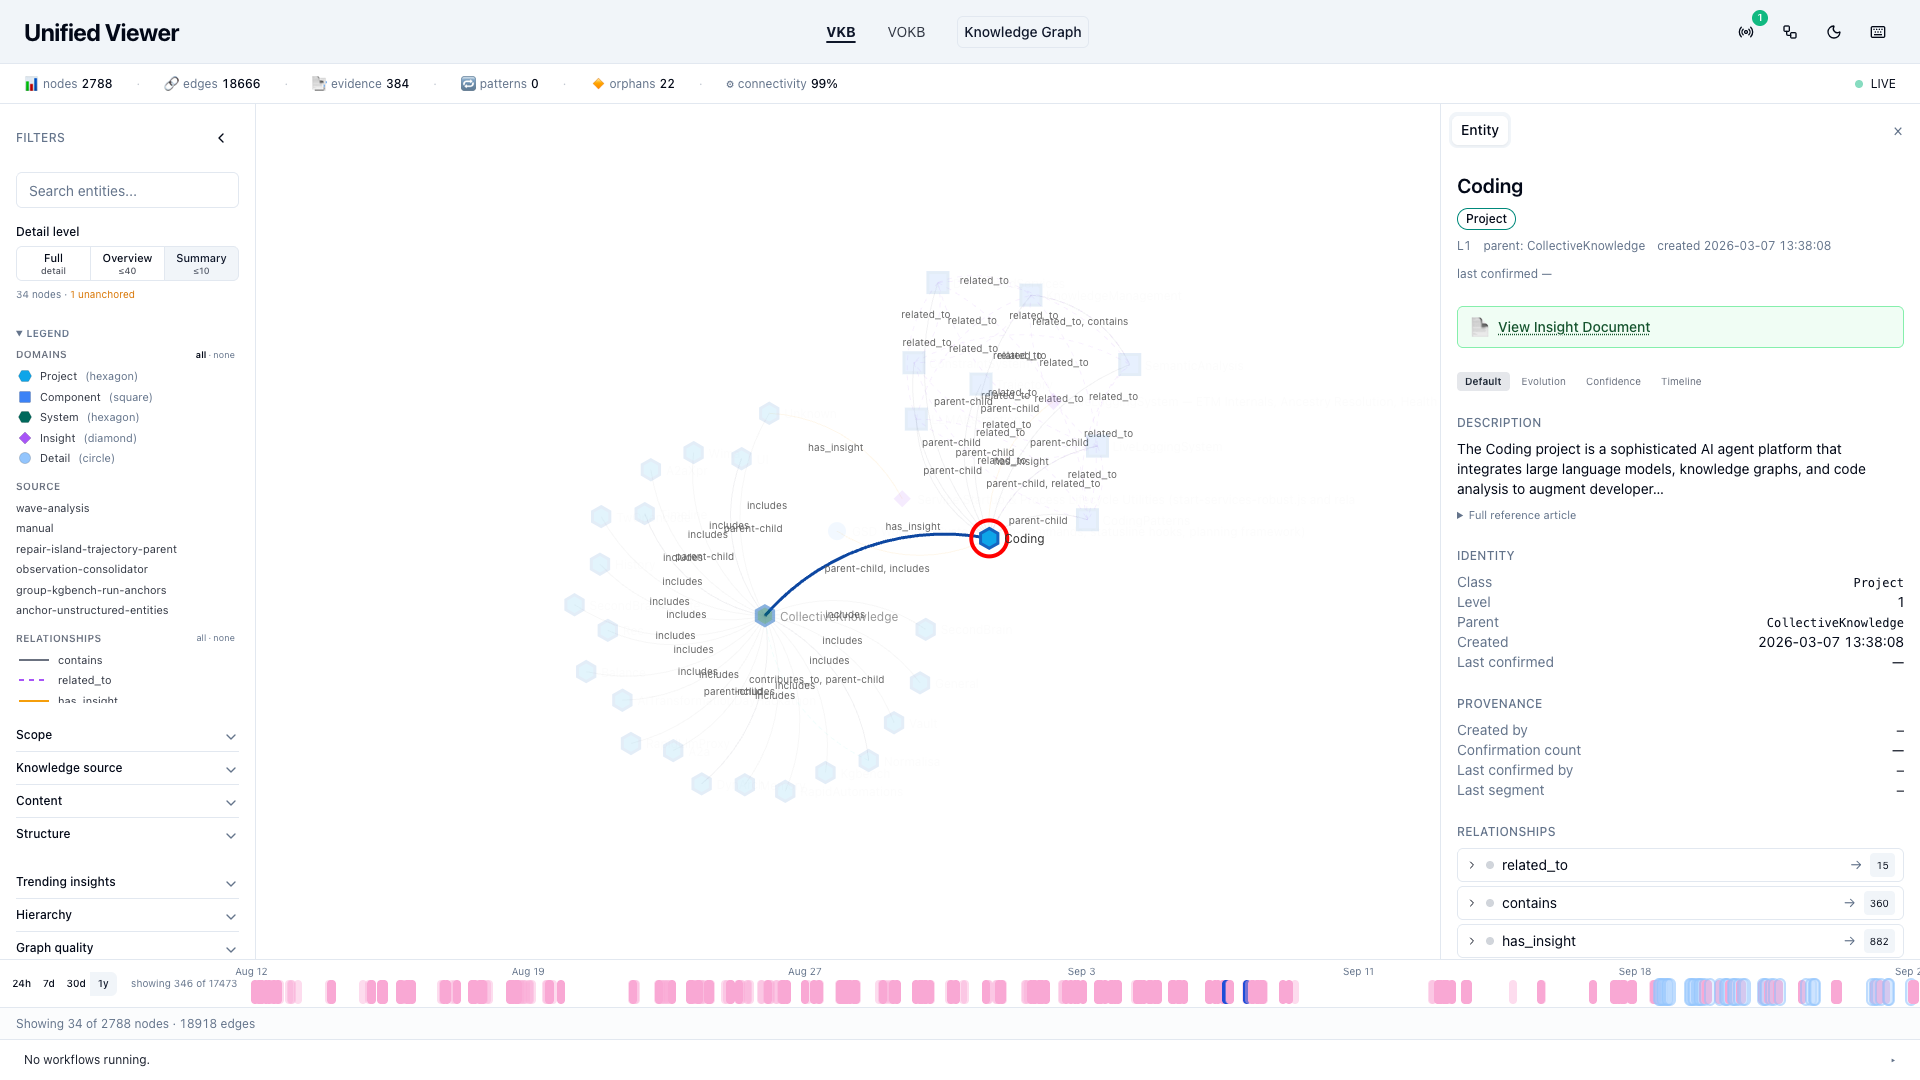Open the Knowledge Graph tab
1920x1080 pixels.
[1023, 32]
